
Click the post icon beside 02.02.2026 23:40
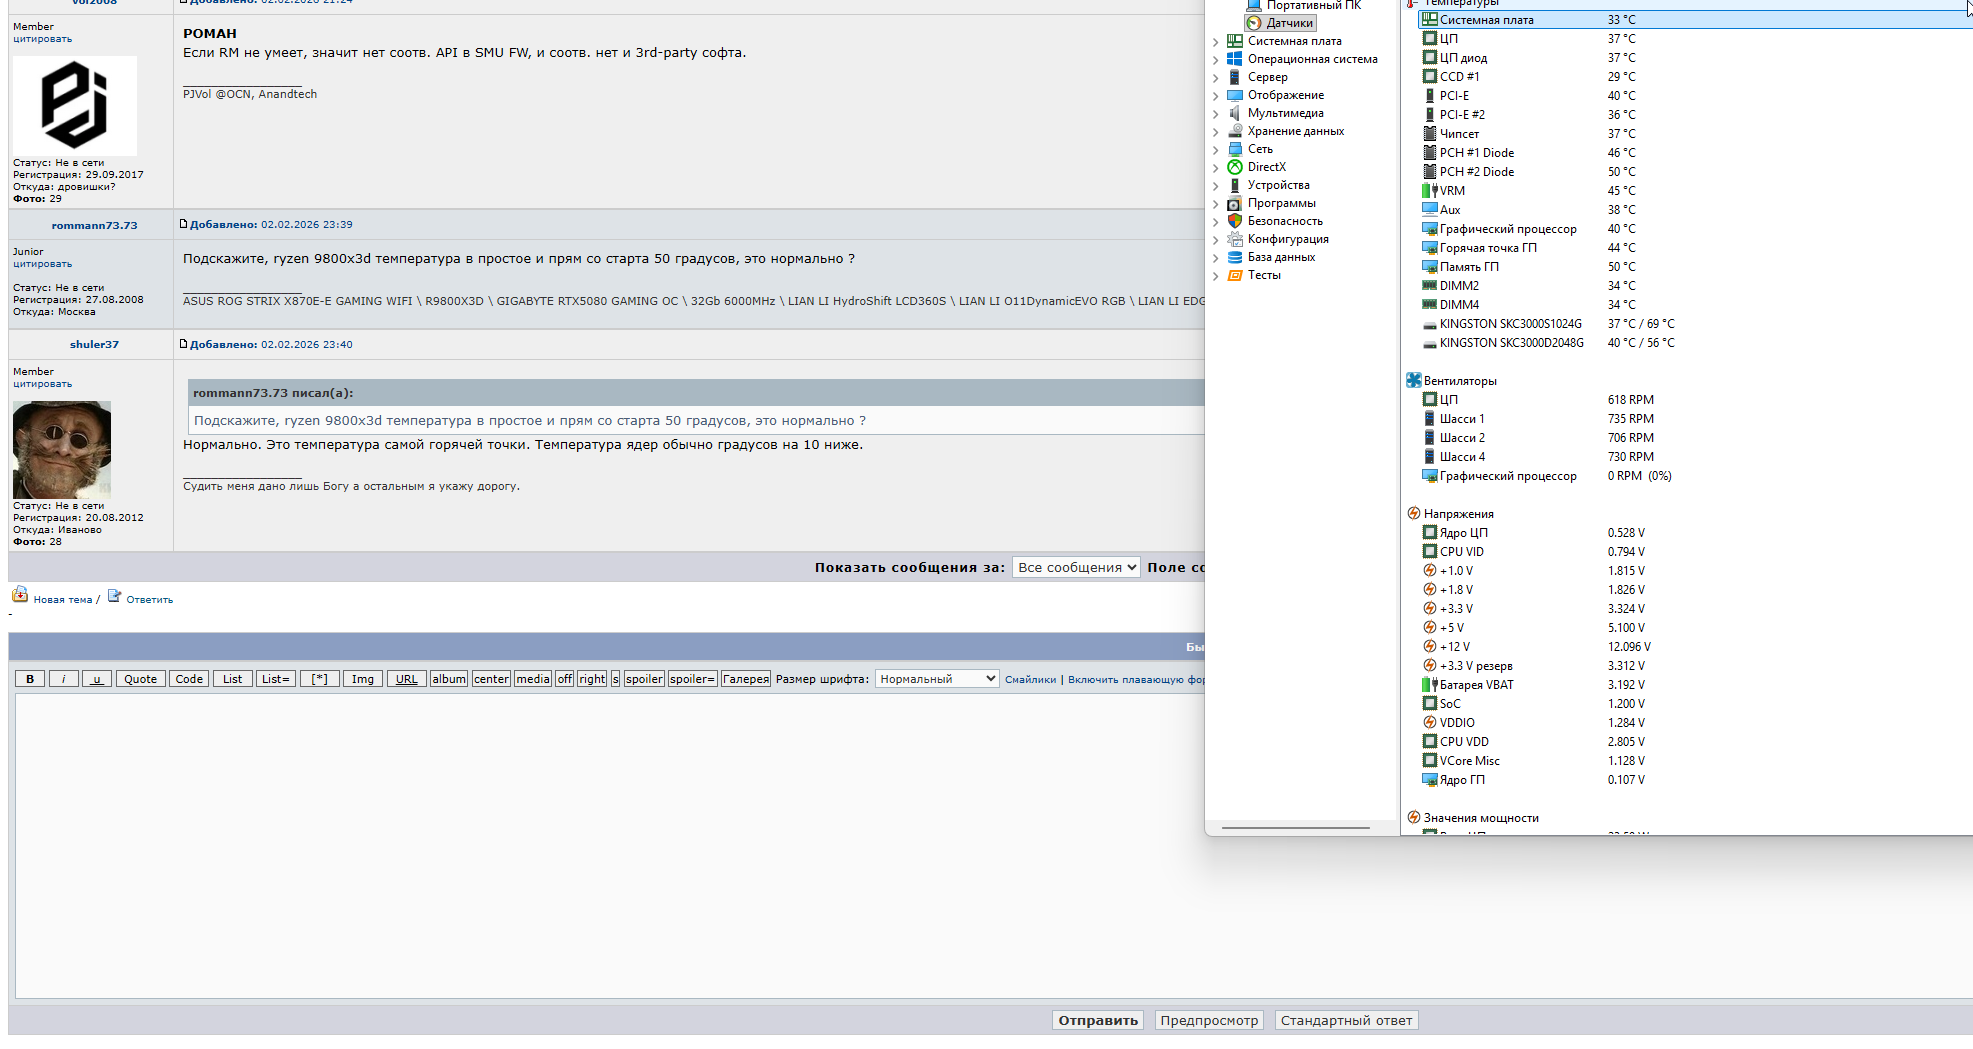click(183, 343)
